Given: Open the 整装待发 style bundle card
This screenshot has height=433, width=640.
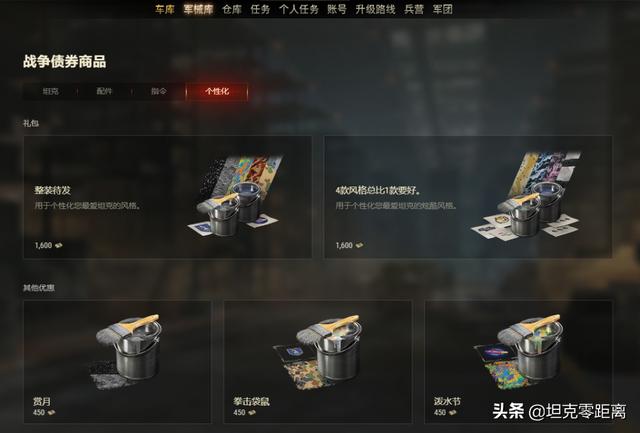Looking at the screenshot, I should click(168, 197).
